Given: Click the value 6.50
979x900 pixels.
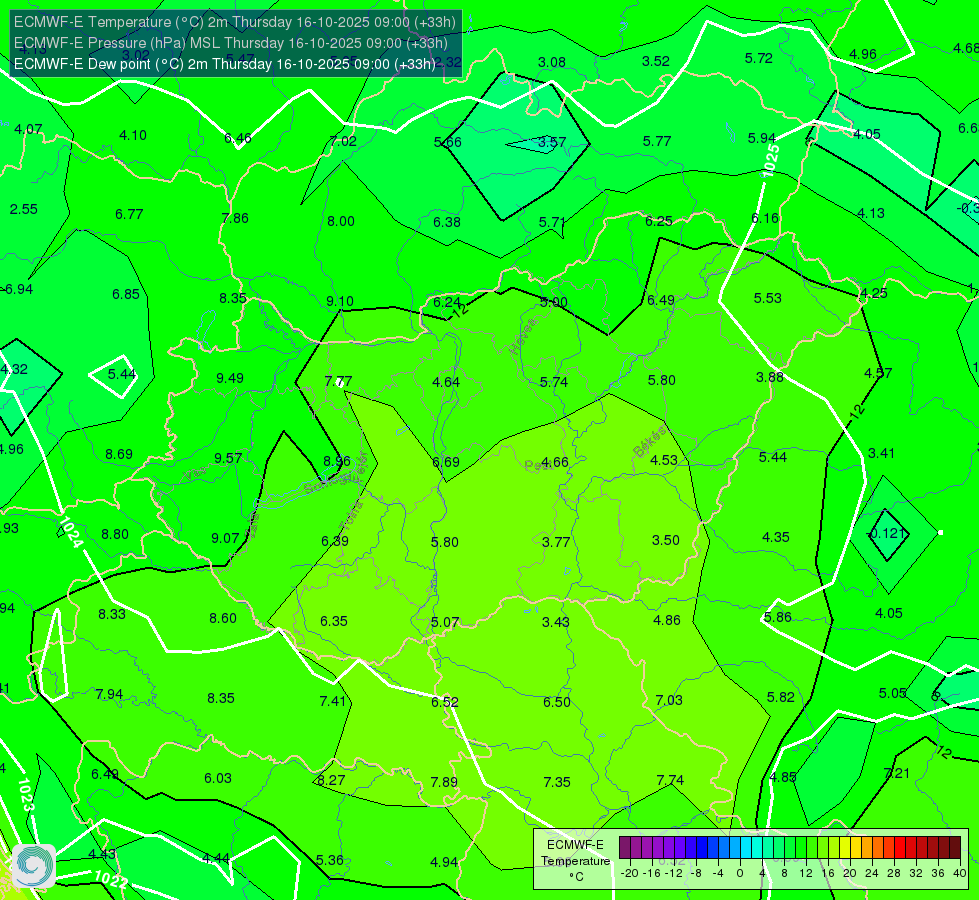Looking at the screenshot, I should 556,702.
